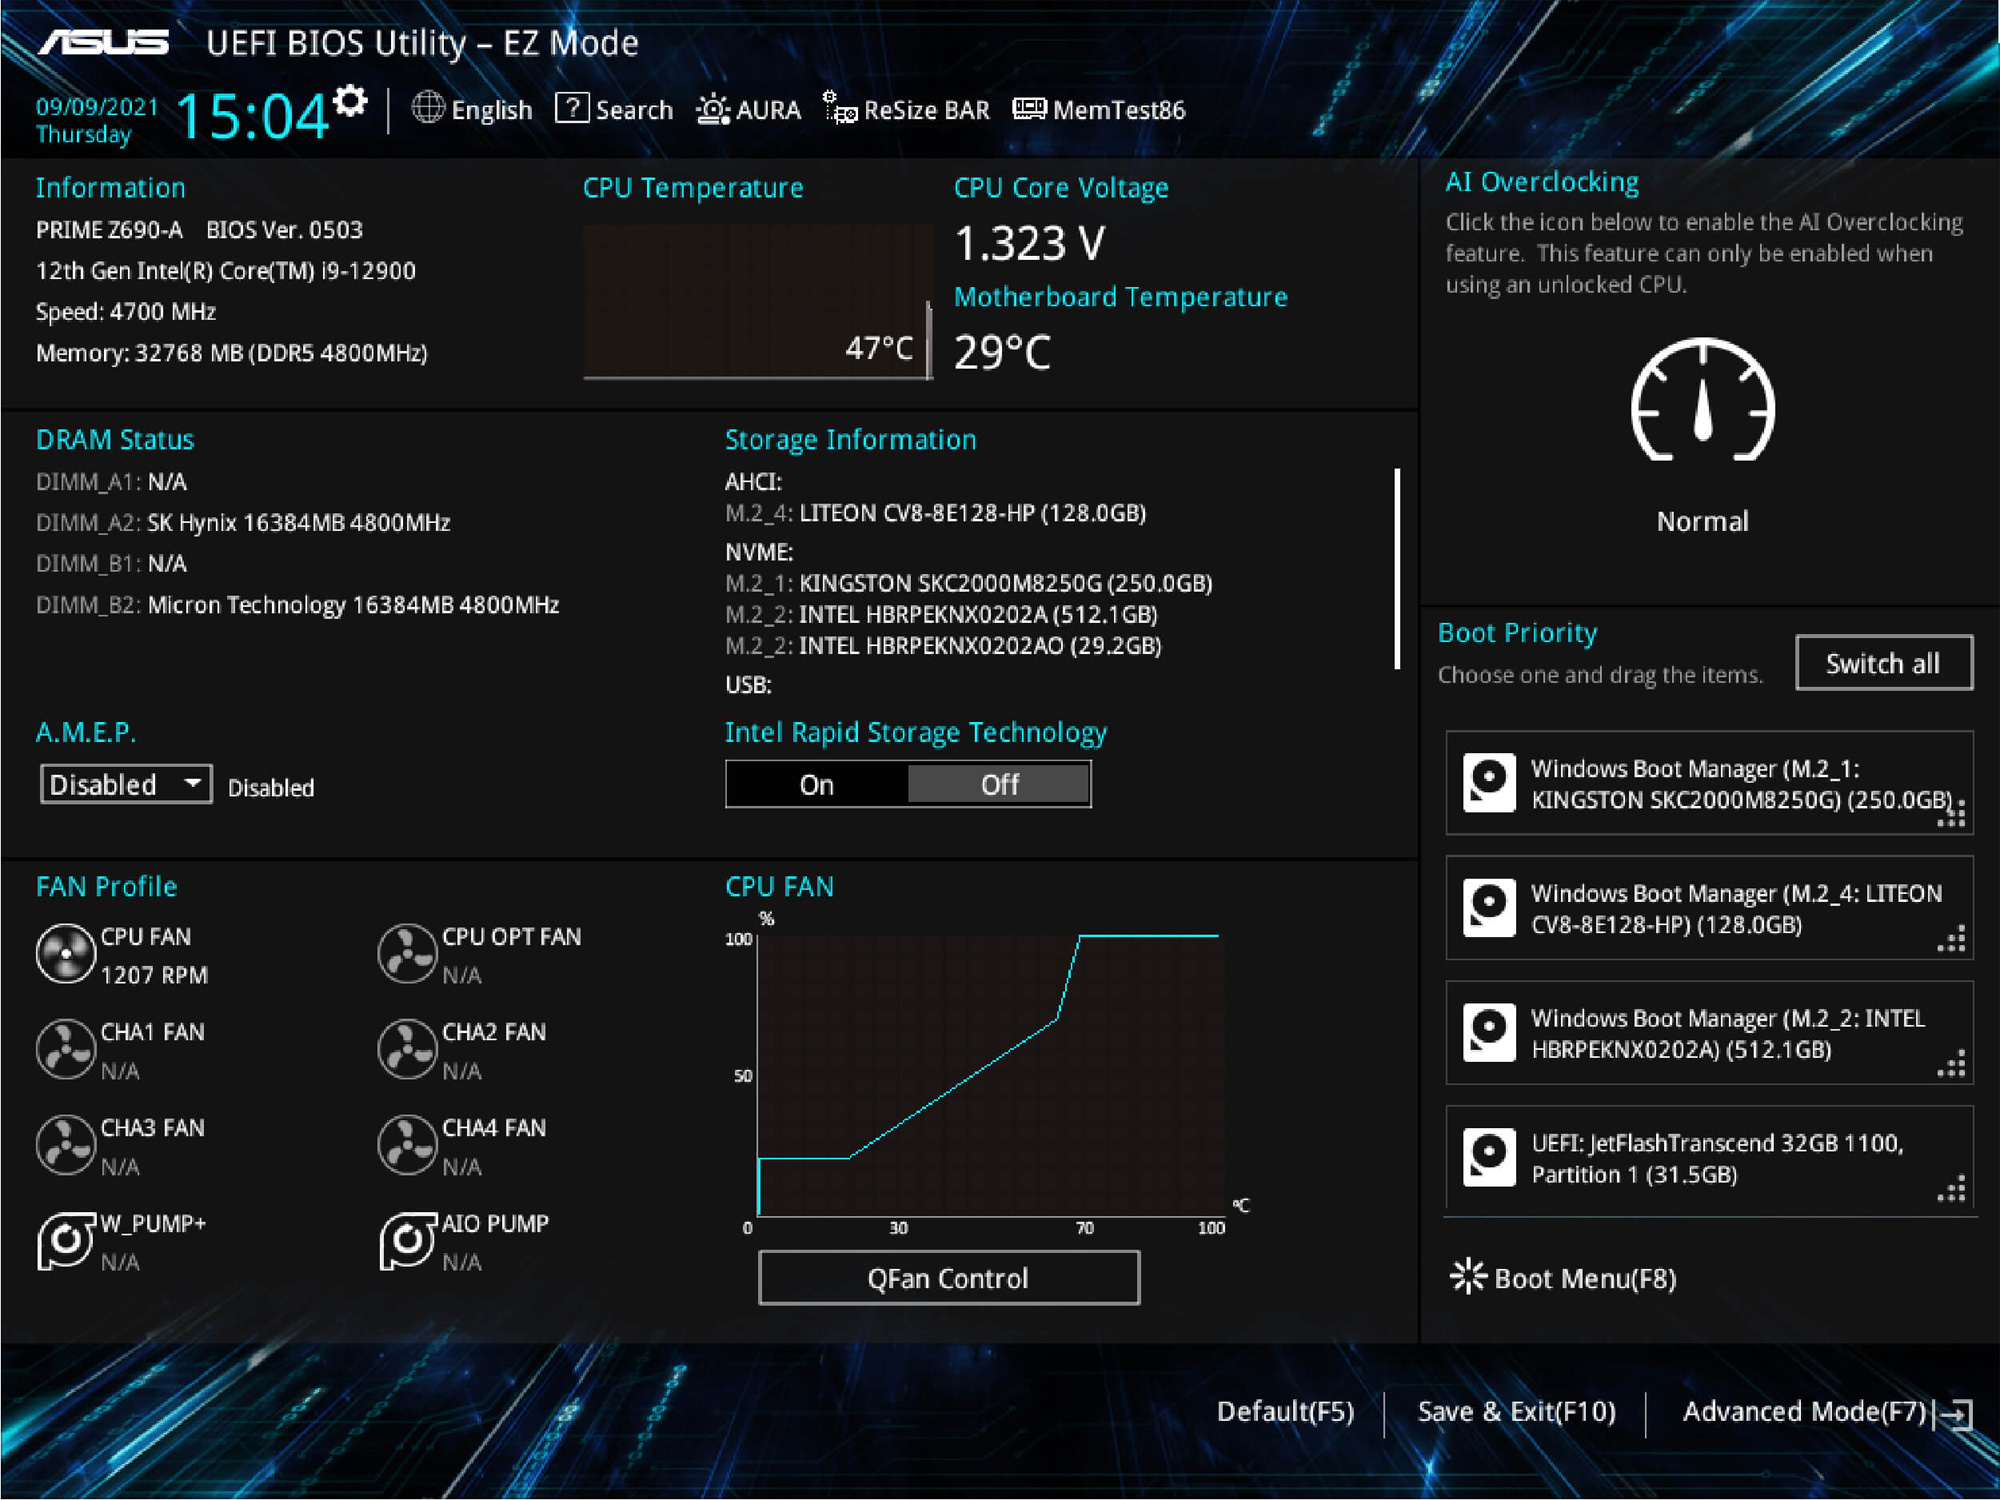Click Default(F5)

pyautogui.click(x=1285, y=1412)
